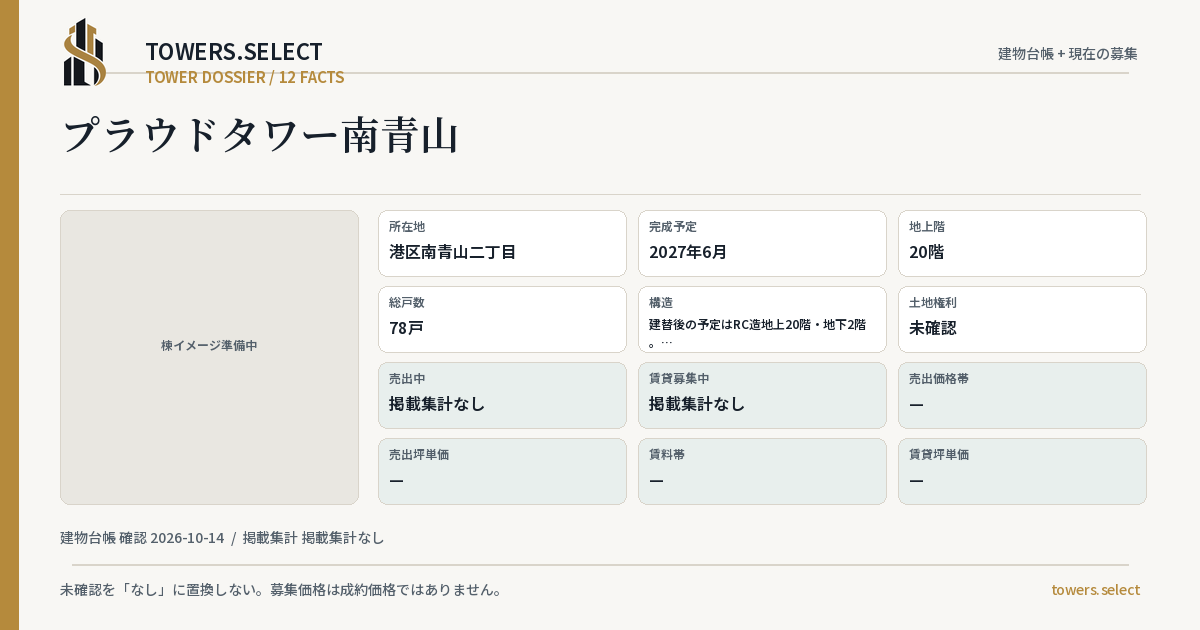The height and width of the screenshot is (630, 1200).
Task: Open the towers.select footer link
Action: click(x=1095, y=590)
